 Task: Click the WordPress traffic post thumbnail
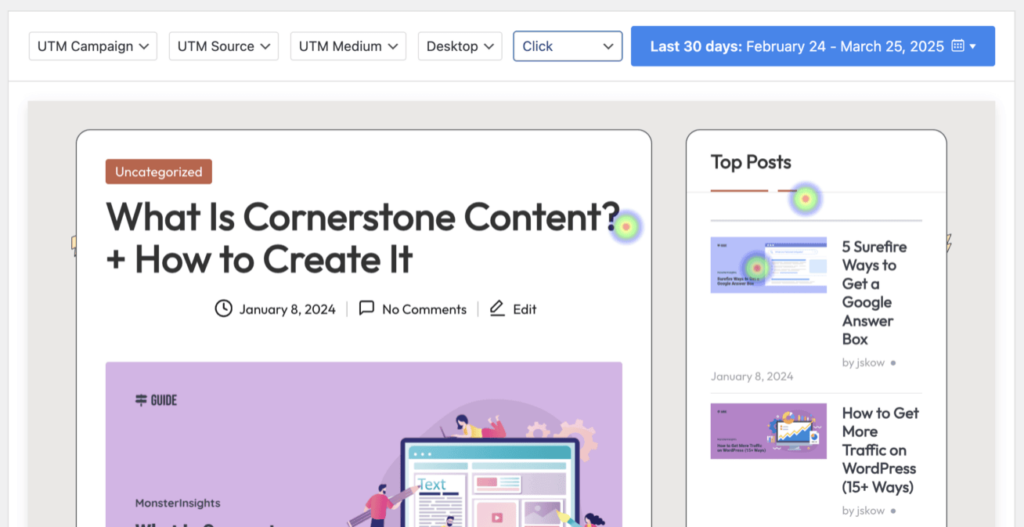[768, 431]
